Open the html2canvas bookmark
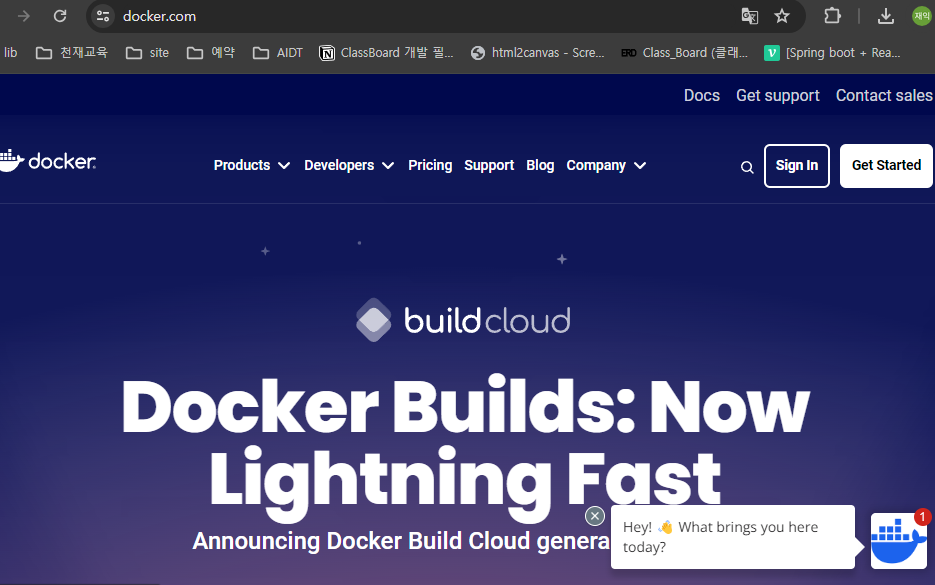 click(537, 52)
